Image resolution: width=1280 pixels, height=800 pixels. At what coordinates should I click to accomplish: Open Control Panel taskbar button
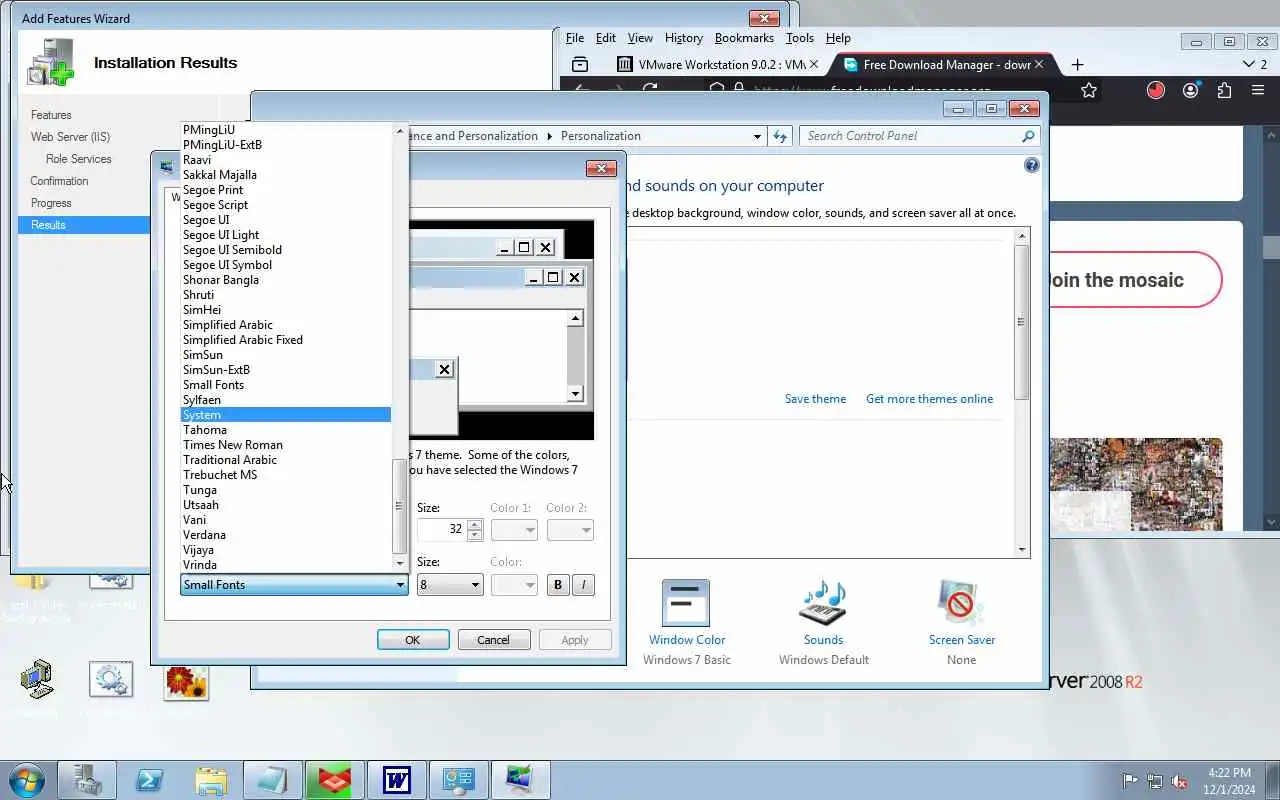(x=459, y=780)
